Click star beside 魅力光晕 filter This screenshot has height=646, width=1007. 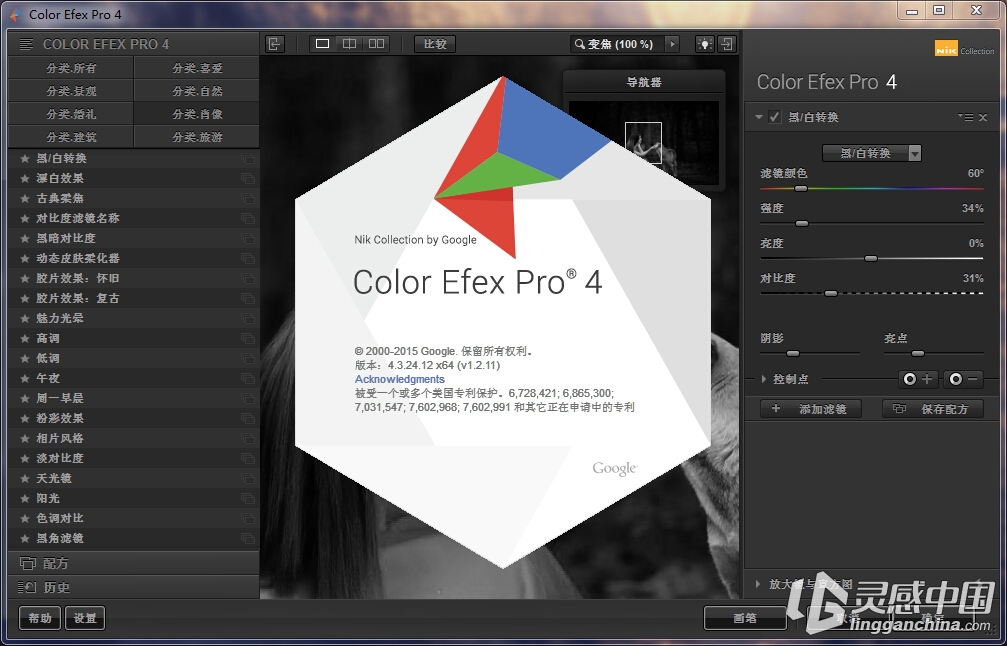25,319
